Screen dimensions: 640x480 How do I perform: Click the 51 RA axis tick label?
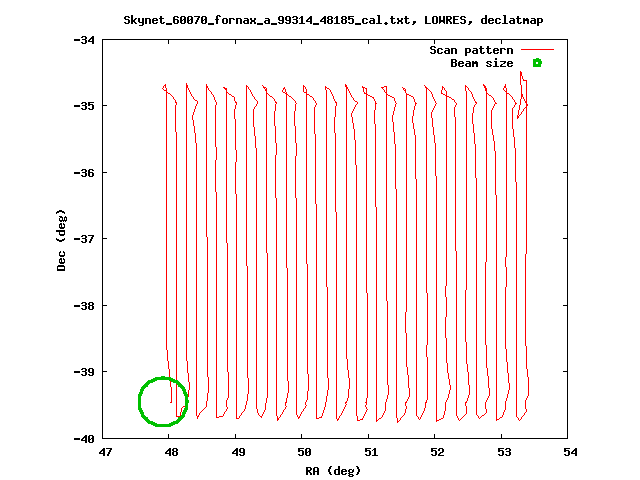[371, 452]
